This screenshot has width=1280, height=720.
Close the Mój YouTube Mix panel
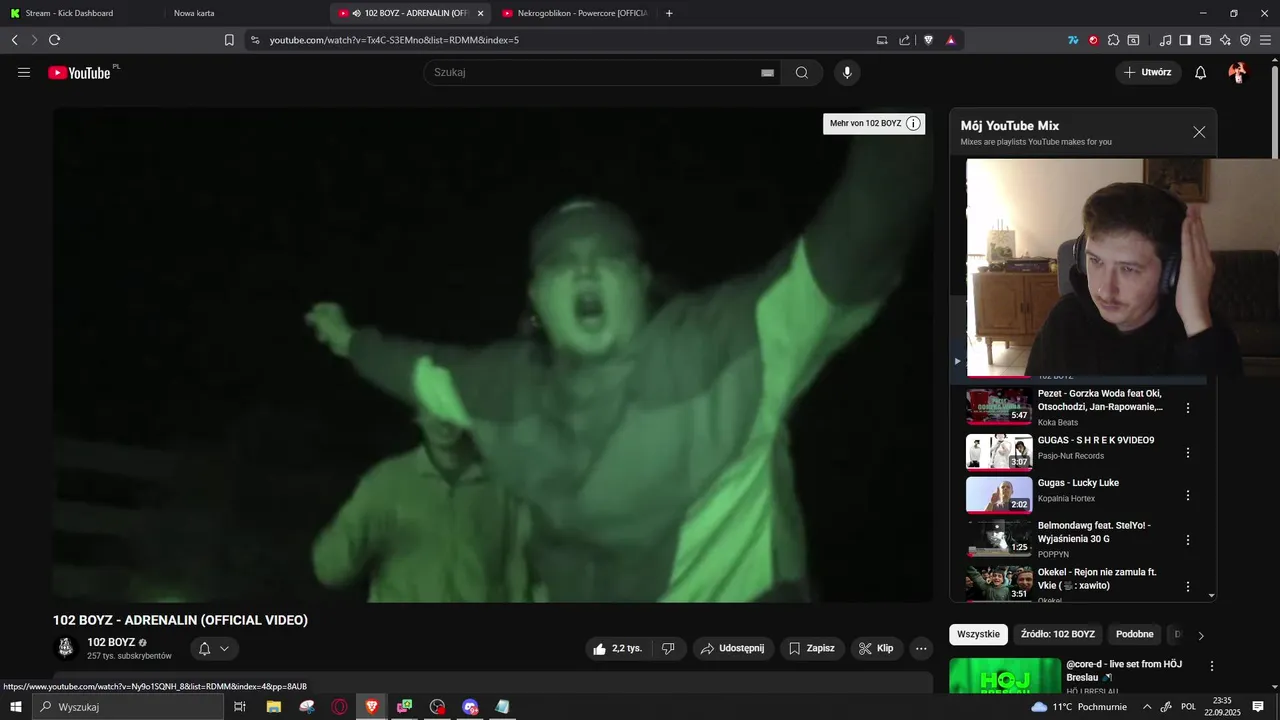tap(1199, 132)
